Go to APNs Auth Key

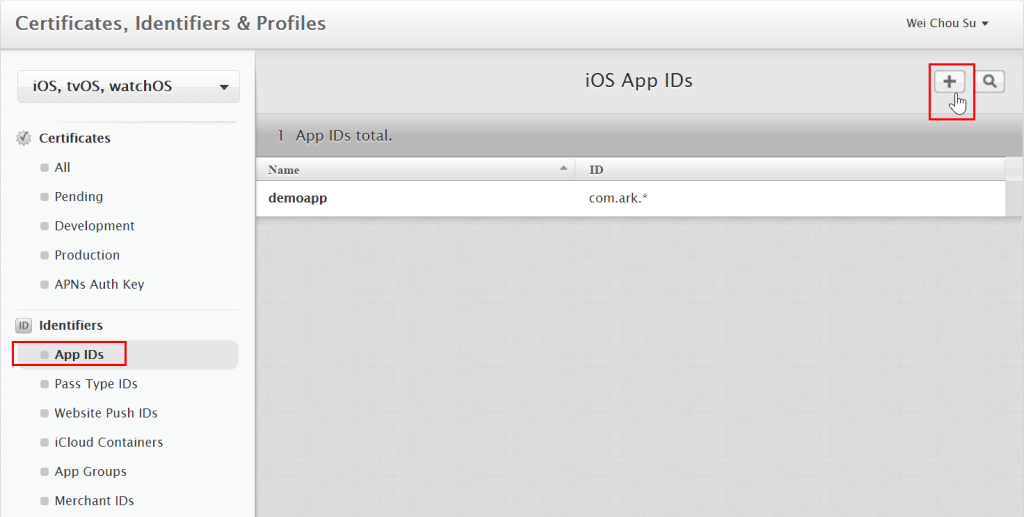click(x=99, y=285)
